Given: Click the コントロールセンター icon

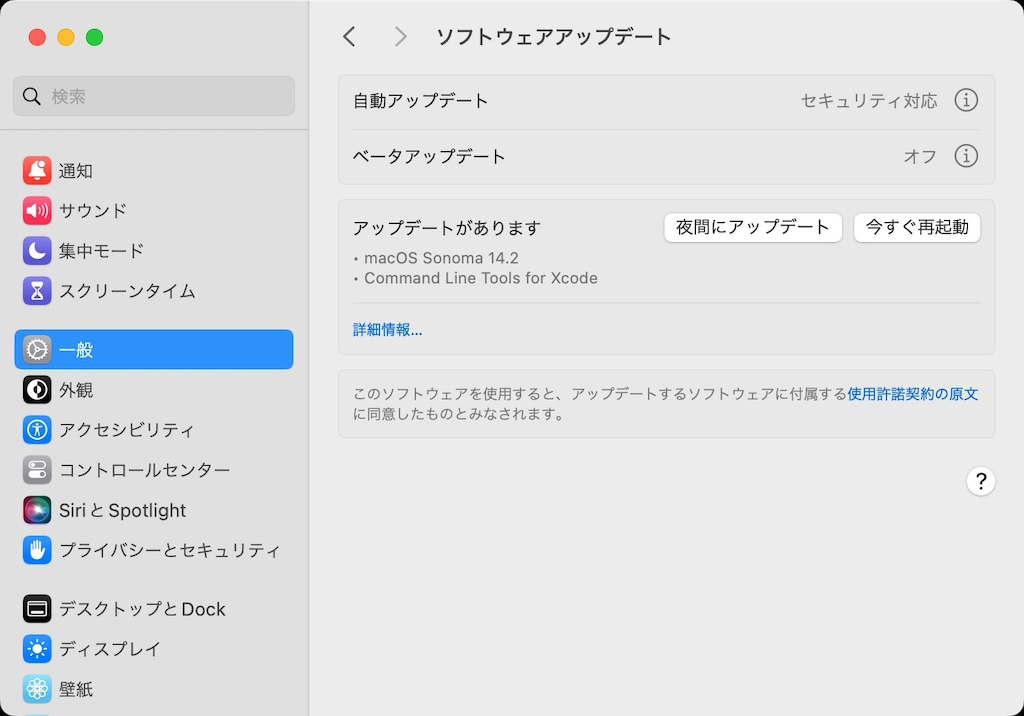Looking at the screenshot, I should 37,470.
